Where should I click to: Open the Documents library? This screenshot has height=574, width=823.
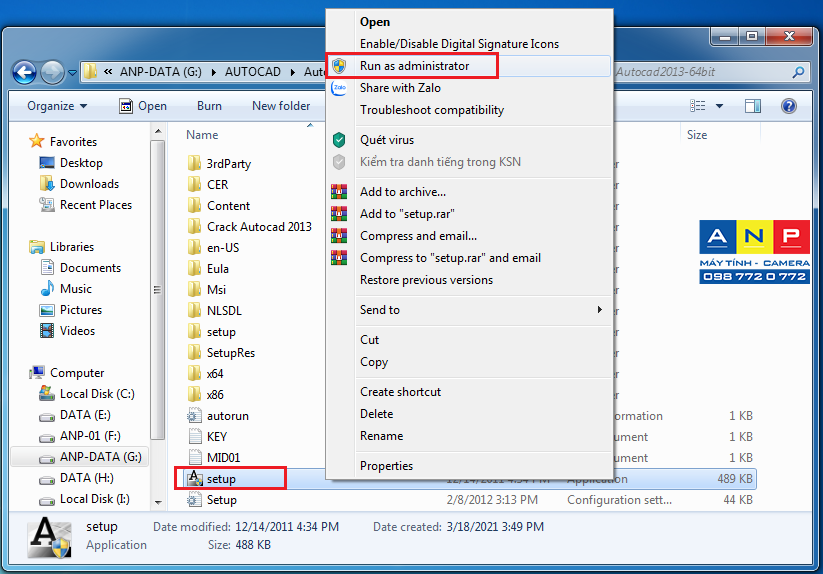[80, 268]
